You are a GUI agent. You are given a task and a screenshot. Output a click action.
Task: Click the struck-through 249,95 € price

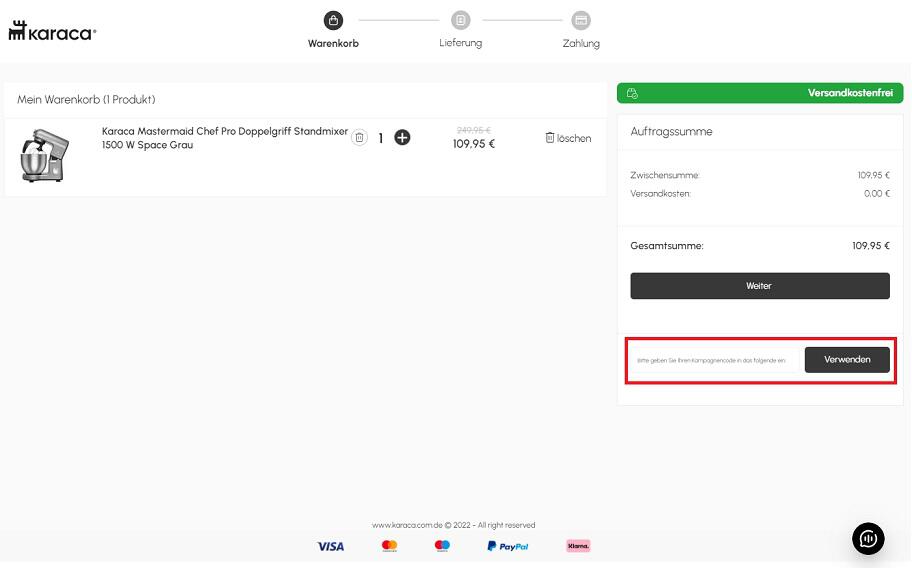click(x=473, y=130)
